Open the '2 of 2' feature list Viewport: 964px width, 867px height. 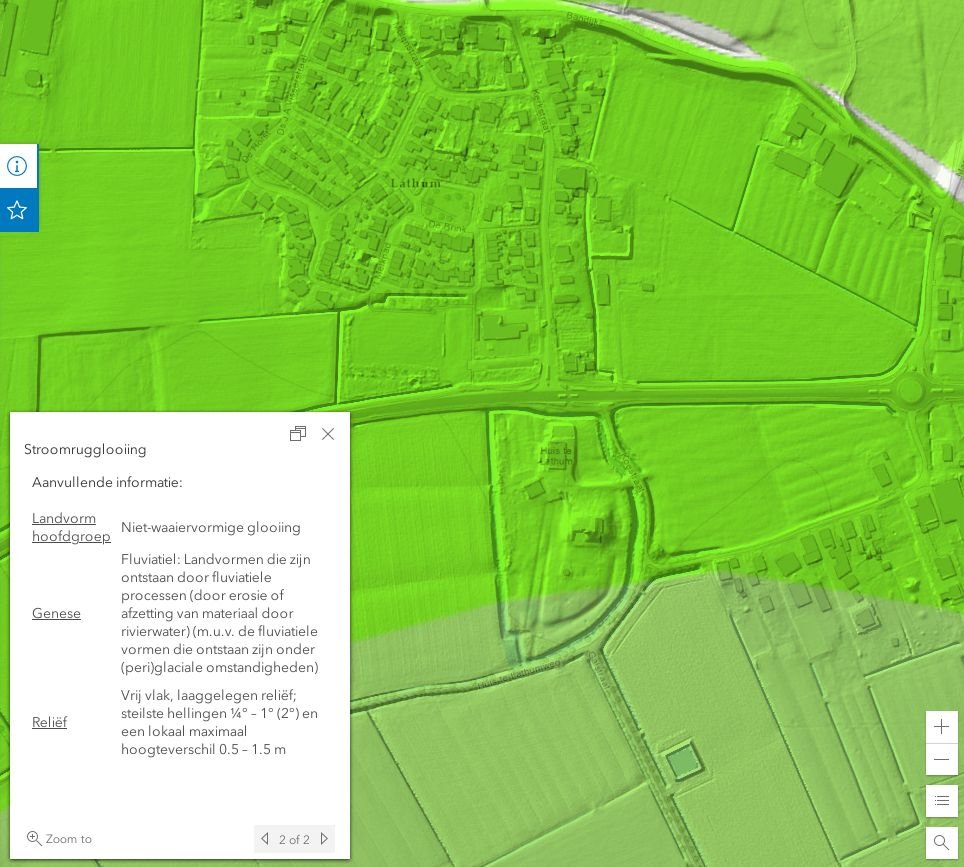294,839
